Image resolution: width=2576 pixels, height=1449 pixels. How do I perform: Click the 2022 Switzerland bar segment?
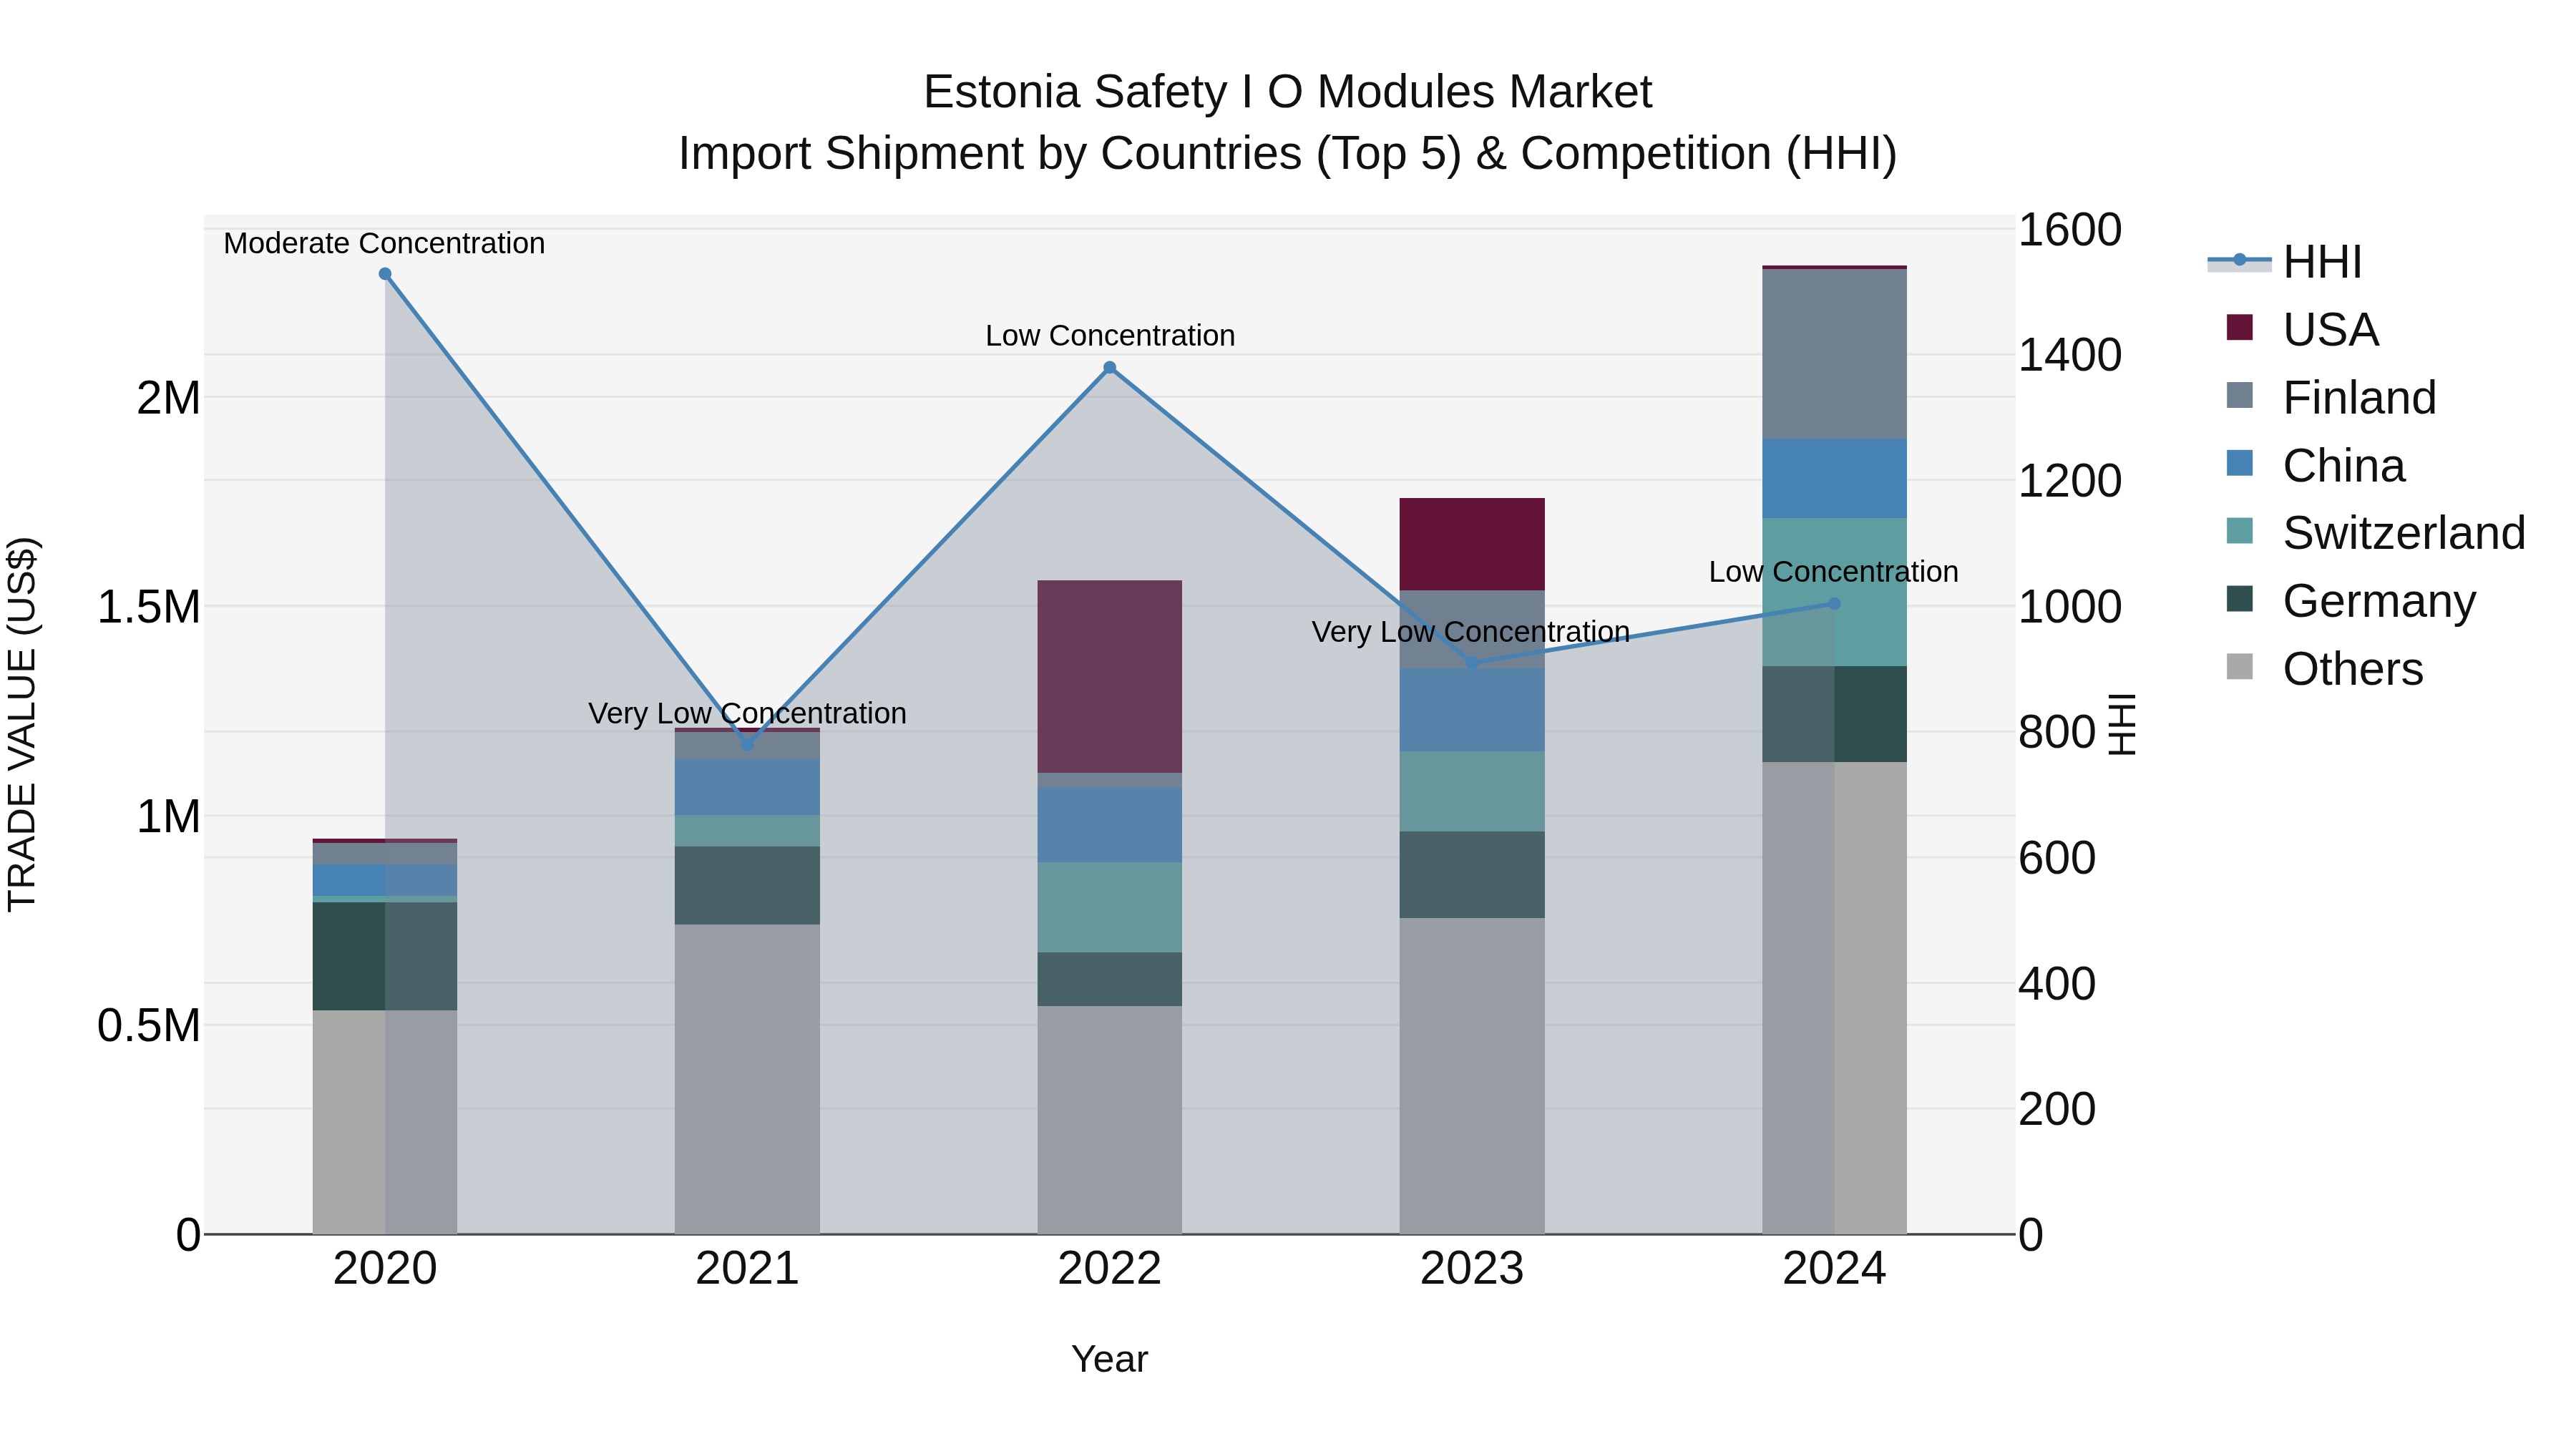[x=1109, y=907]
